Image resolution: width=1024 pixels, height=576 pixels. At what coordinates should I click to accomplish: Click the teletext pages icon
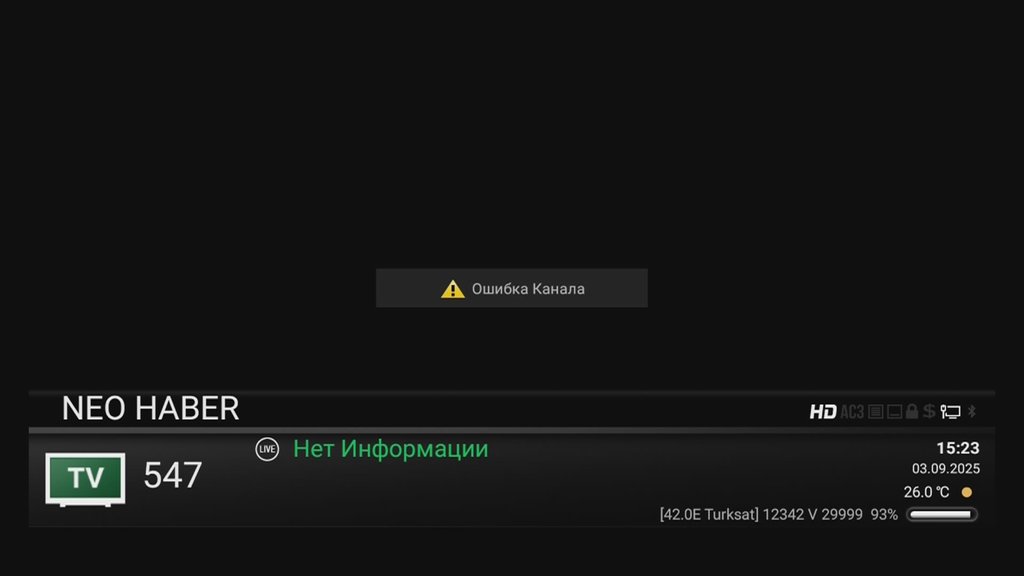[876, 411]
